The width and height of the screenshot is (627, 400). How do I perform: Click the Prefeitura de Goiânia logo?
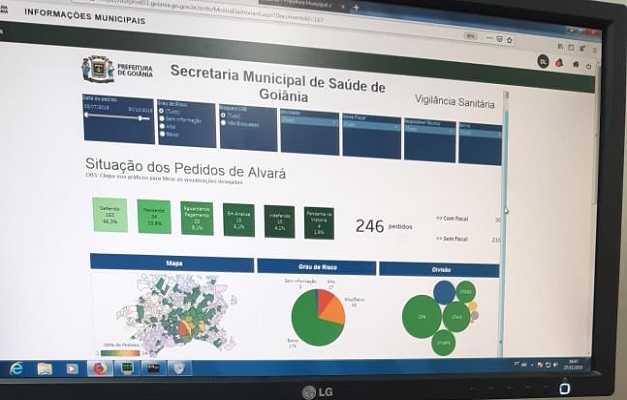[x=117, y=69]
